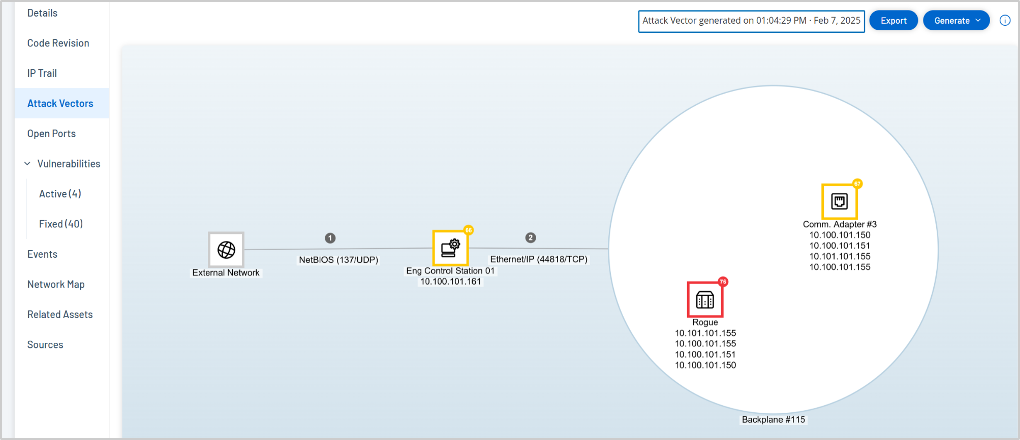
Task: Click the Backplane #115 label
Action: [x=773, y=420]
